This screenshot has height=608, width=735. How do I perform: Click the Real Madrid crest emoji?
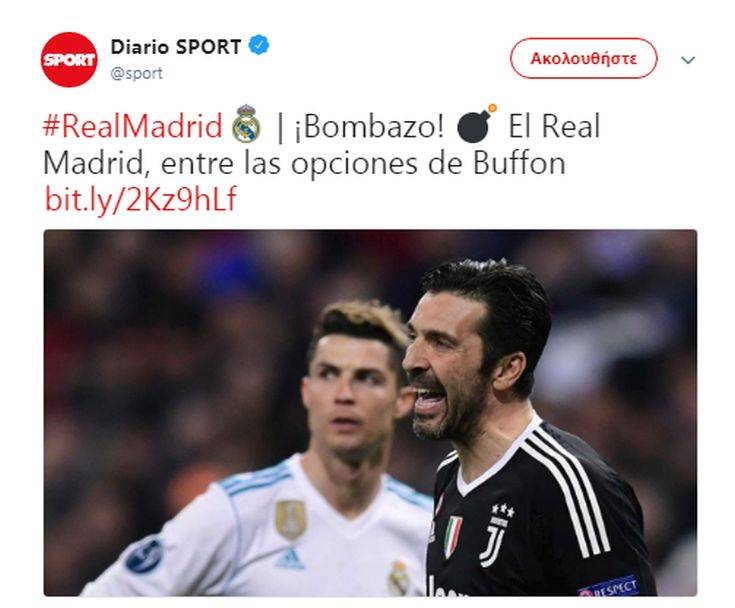246,124
